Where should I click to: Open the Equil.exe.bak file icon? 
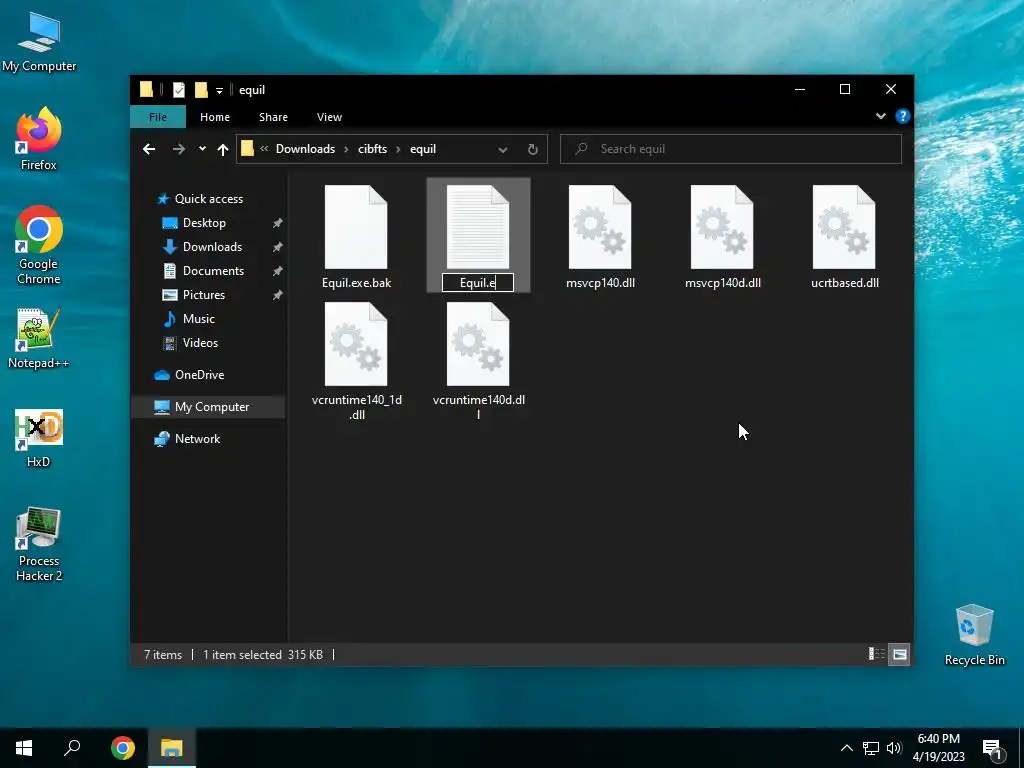356,227
